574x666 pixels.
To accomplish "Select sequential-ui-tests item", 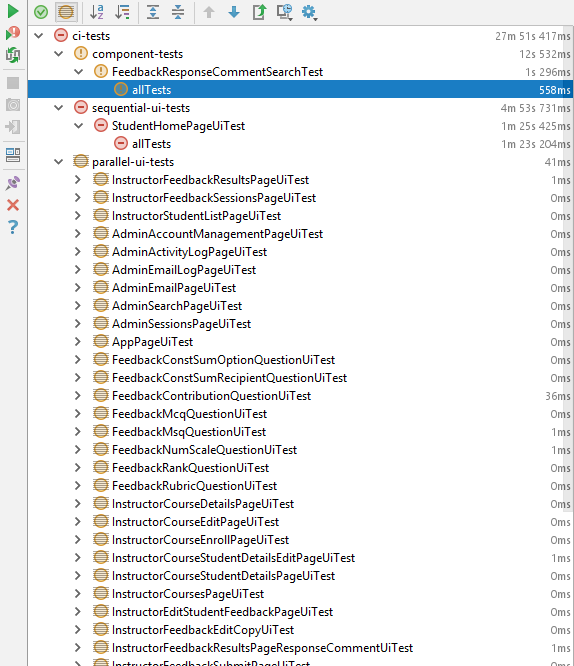I will [300, 108].
